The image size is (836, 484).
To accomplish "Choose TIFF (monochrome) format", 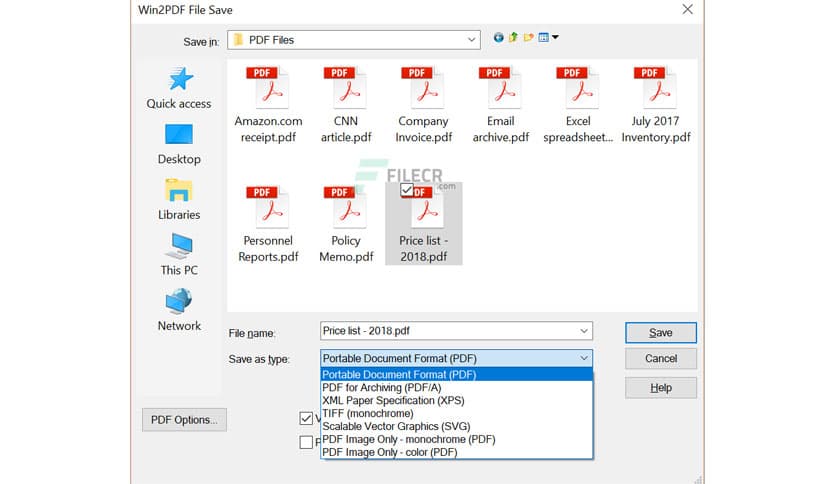I will coord(456,414).
